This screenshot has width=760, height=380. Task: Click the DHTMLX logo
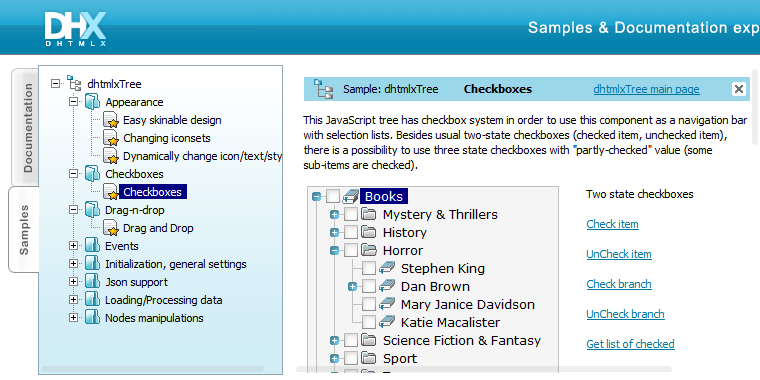(x=75, y=28)
